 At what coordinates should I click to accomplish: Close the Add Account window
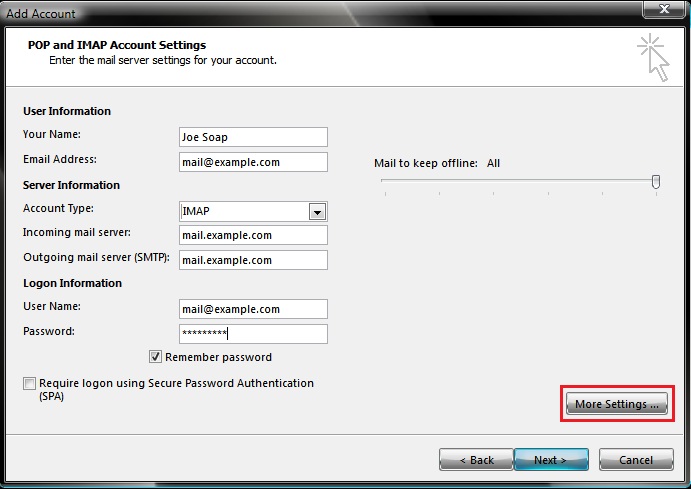click(665, 8)
